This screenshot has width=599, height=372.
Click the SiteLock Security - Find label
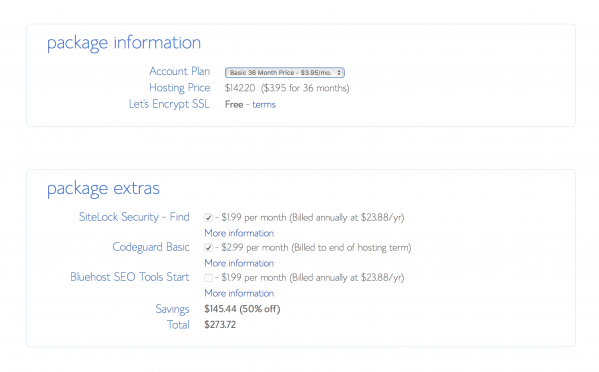pyautogui.click(x=134, y=217)
